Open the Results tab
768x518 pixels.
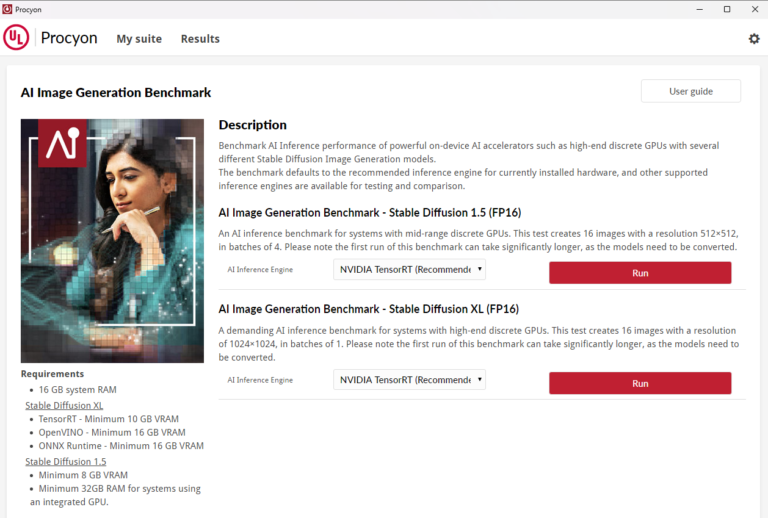pyautogui.click(x=200, y=39)
